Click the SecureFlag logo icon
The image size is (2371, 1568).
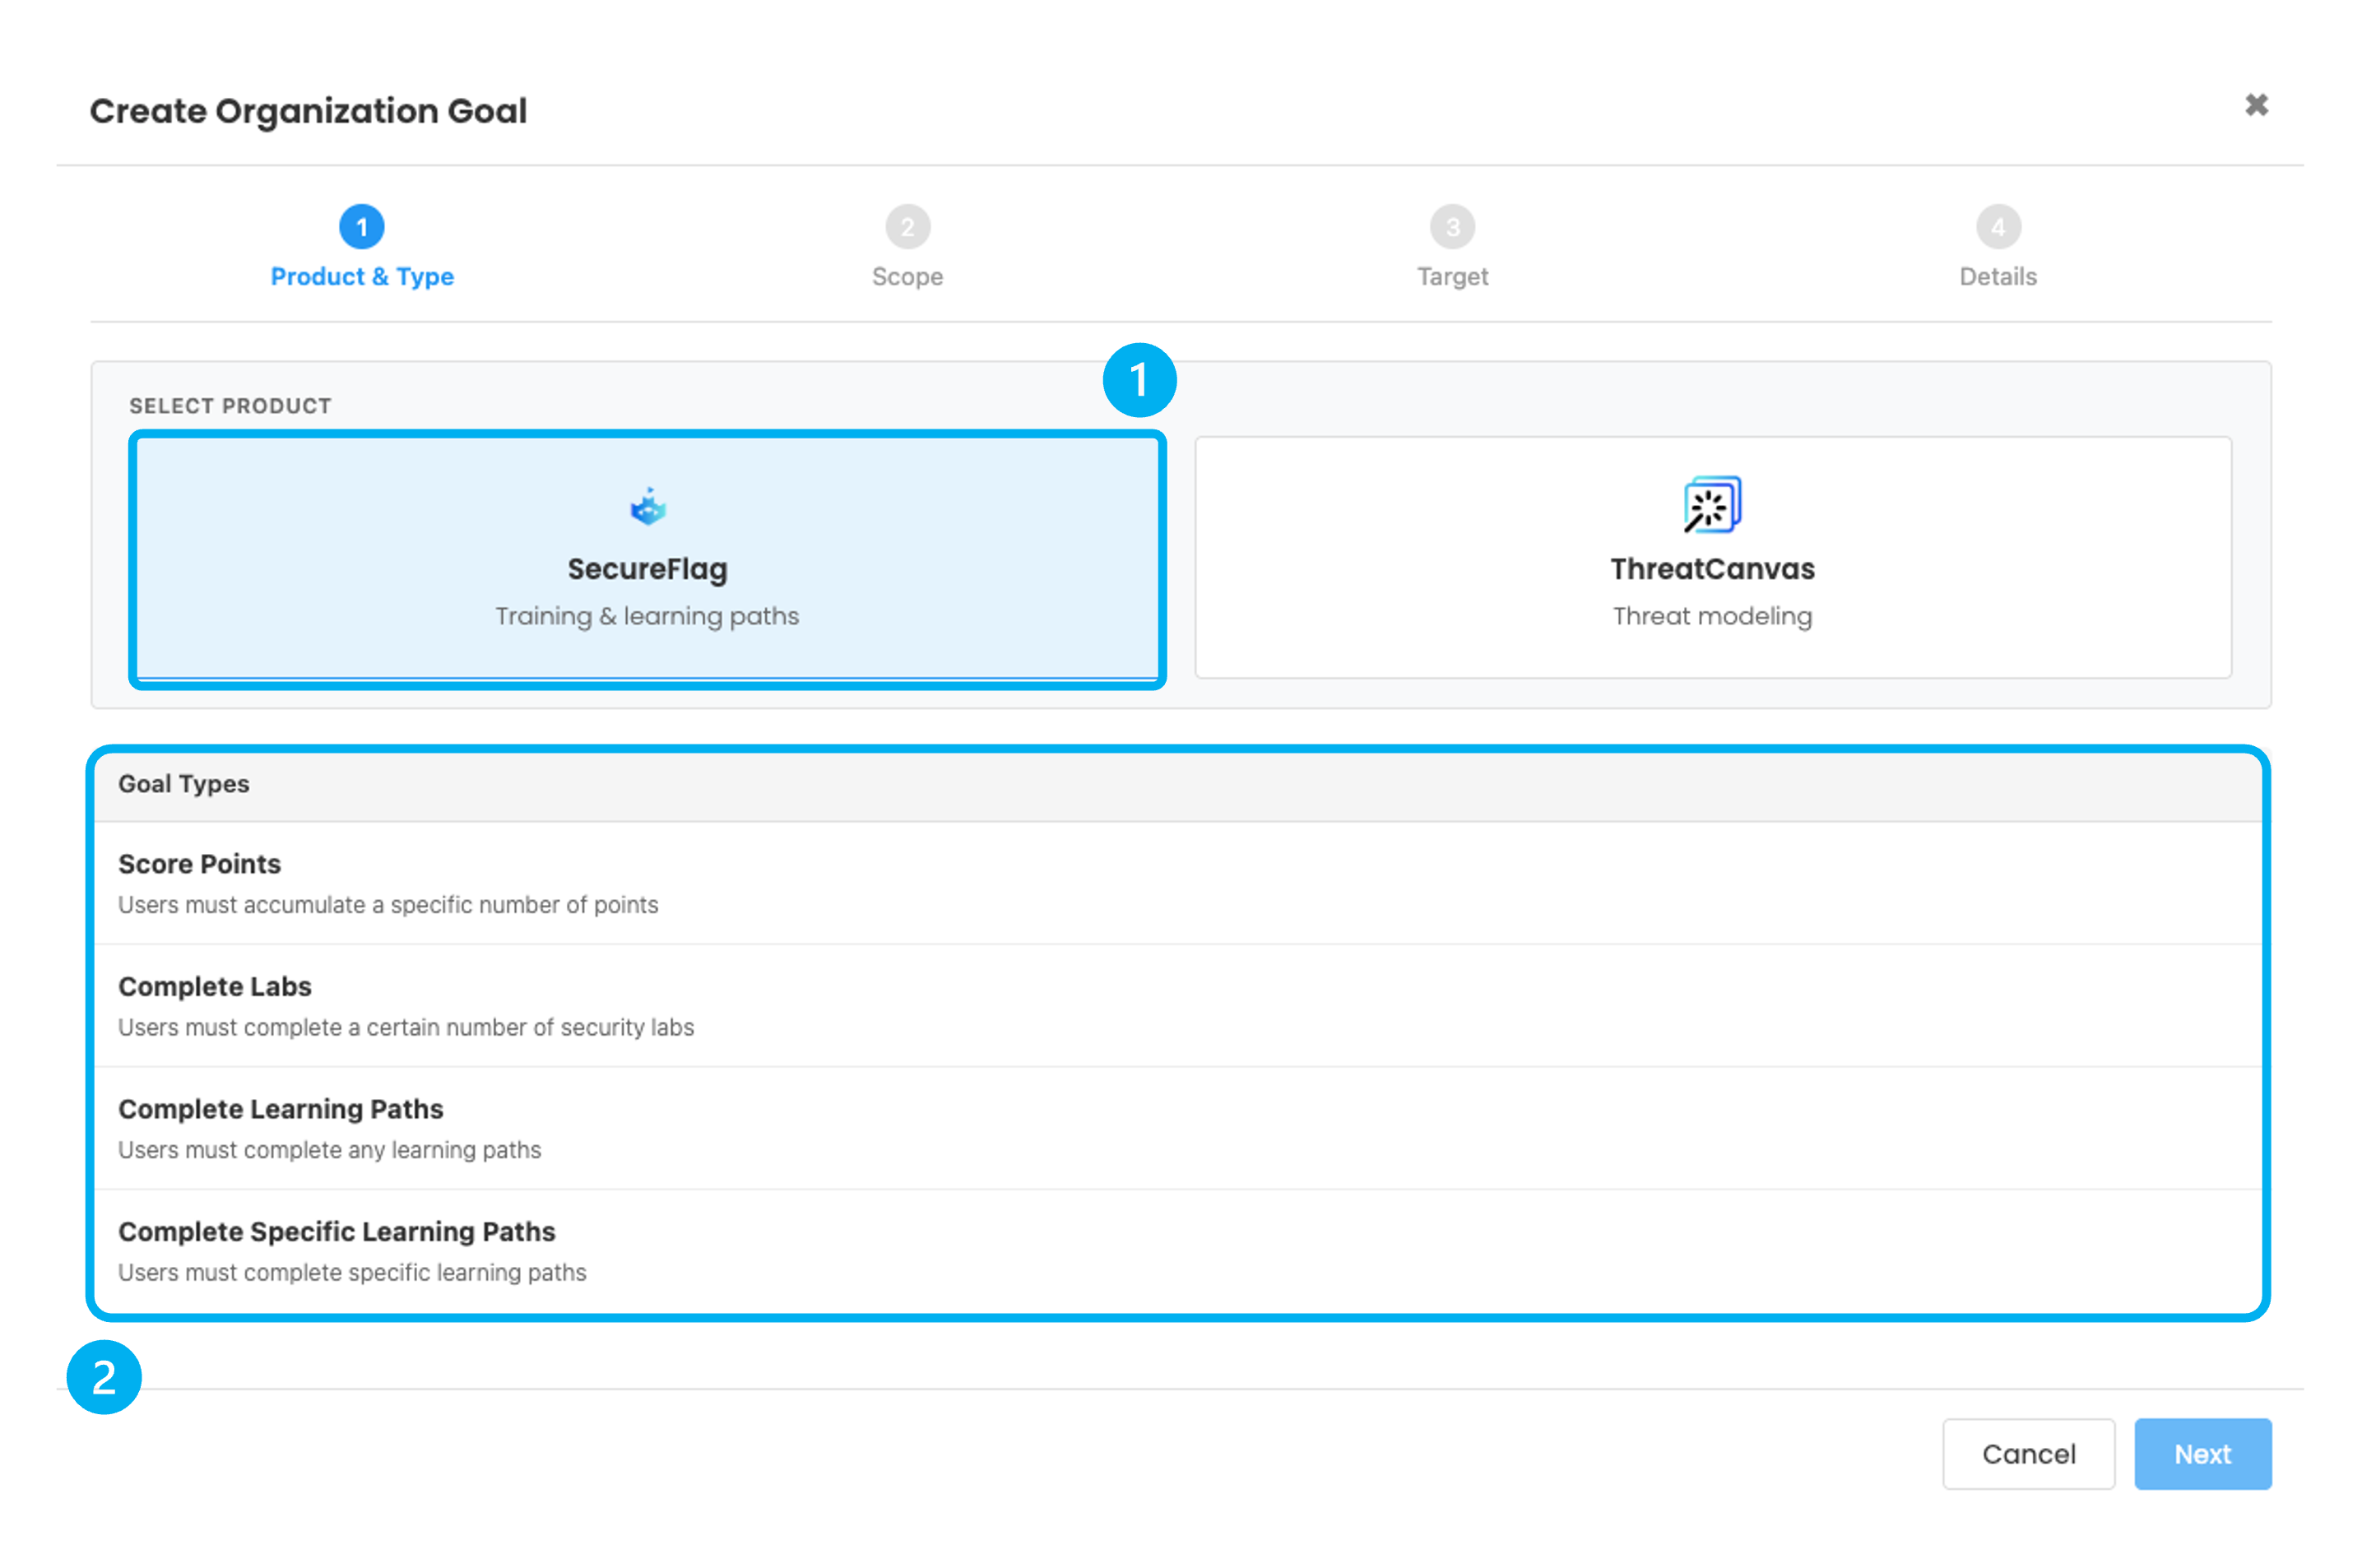(648, 507)
